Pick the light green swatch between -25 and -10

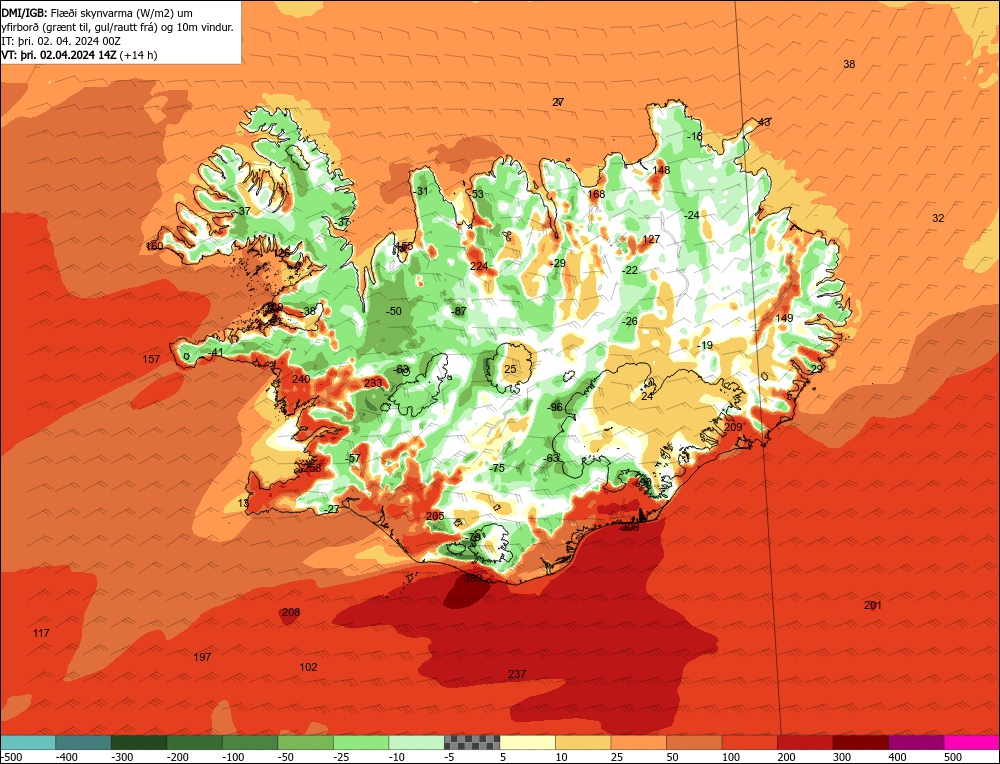point(361,742)
